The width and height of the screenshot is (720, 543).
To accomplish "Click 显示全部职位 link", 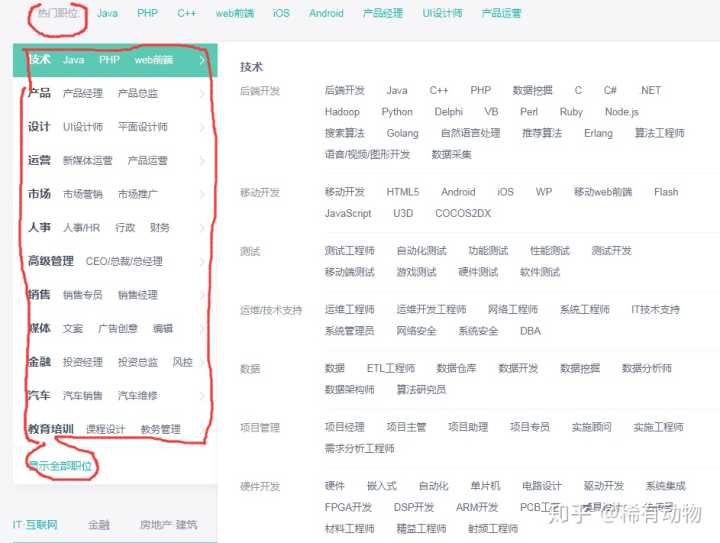I will click(59, 466).
